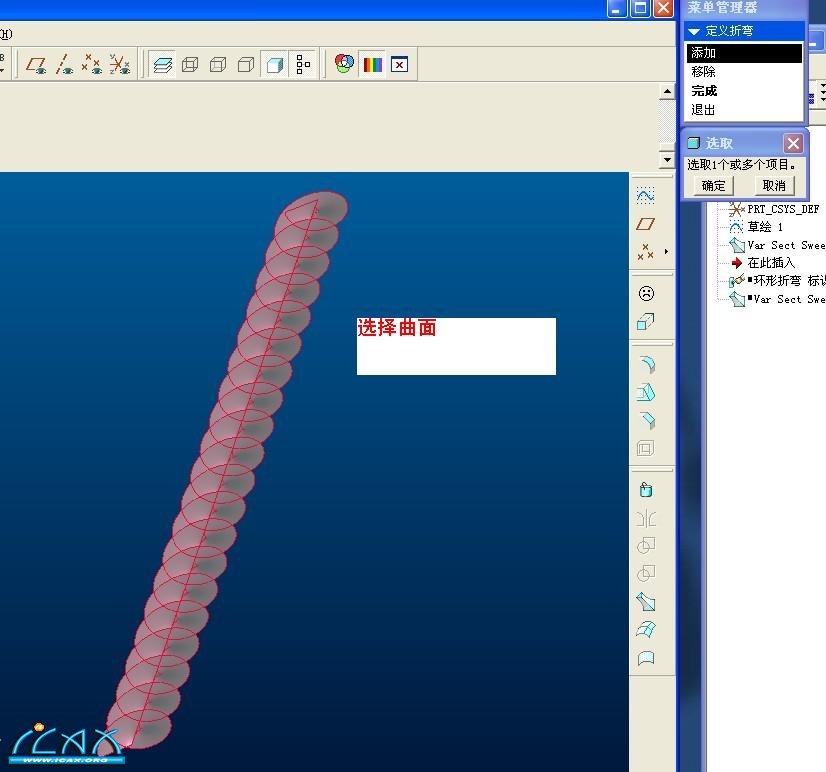
Task: Click the model tree hierarchy icon
Action: tap(303, 65)
